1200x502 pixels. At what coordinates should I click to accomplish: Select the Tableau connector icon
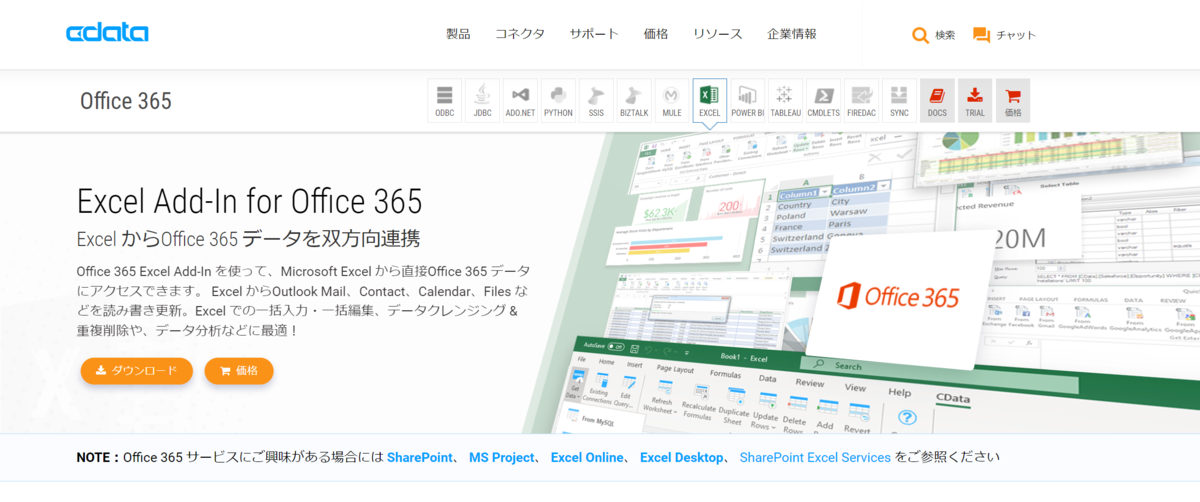785,101
